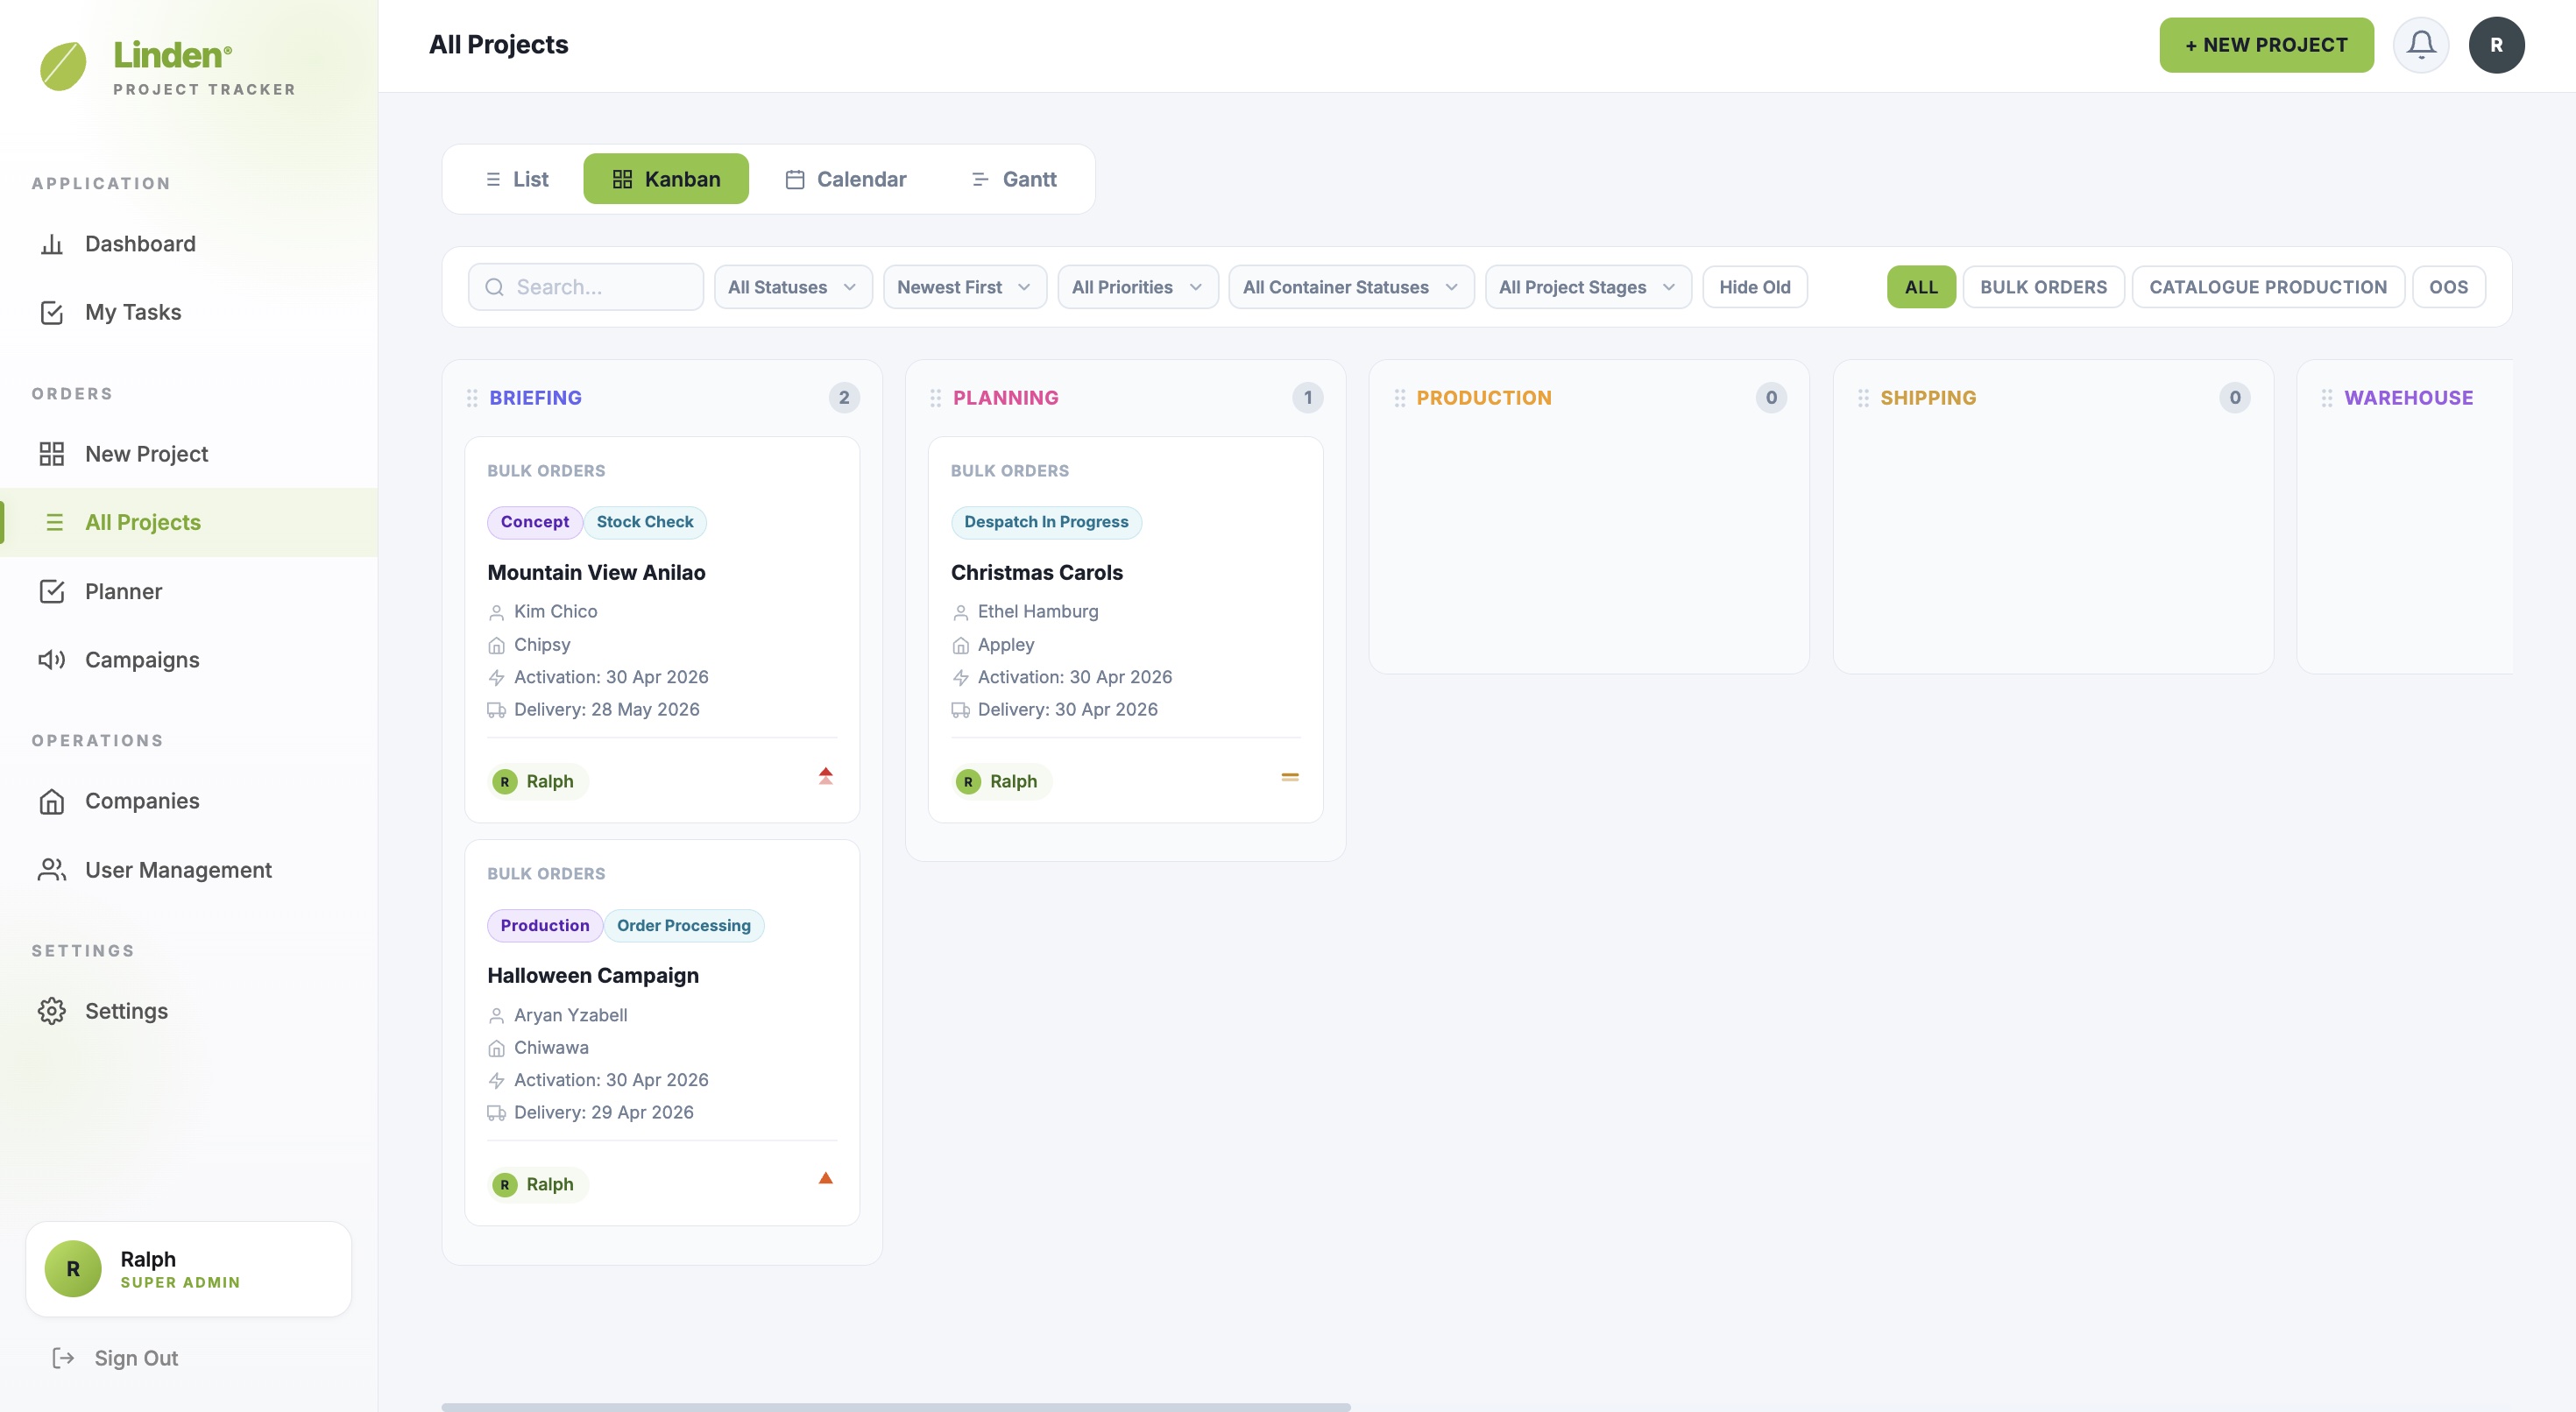
Task: Click 'Delivery: 28 May 2026' text
Action: (x=606, y=710)
